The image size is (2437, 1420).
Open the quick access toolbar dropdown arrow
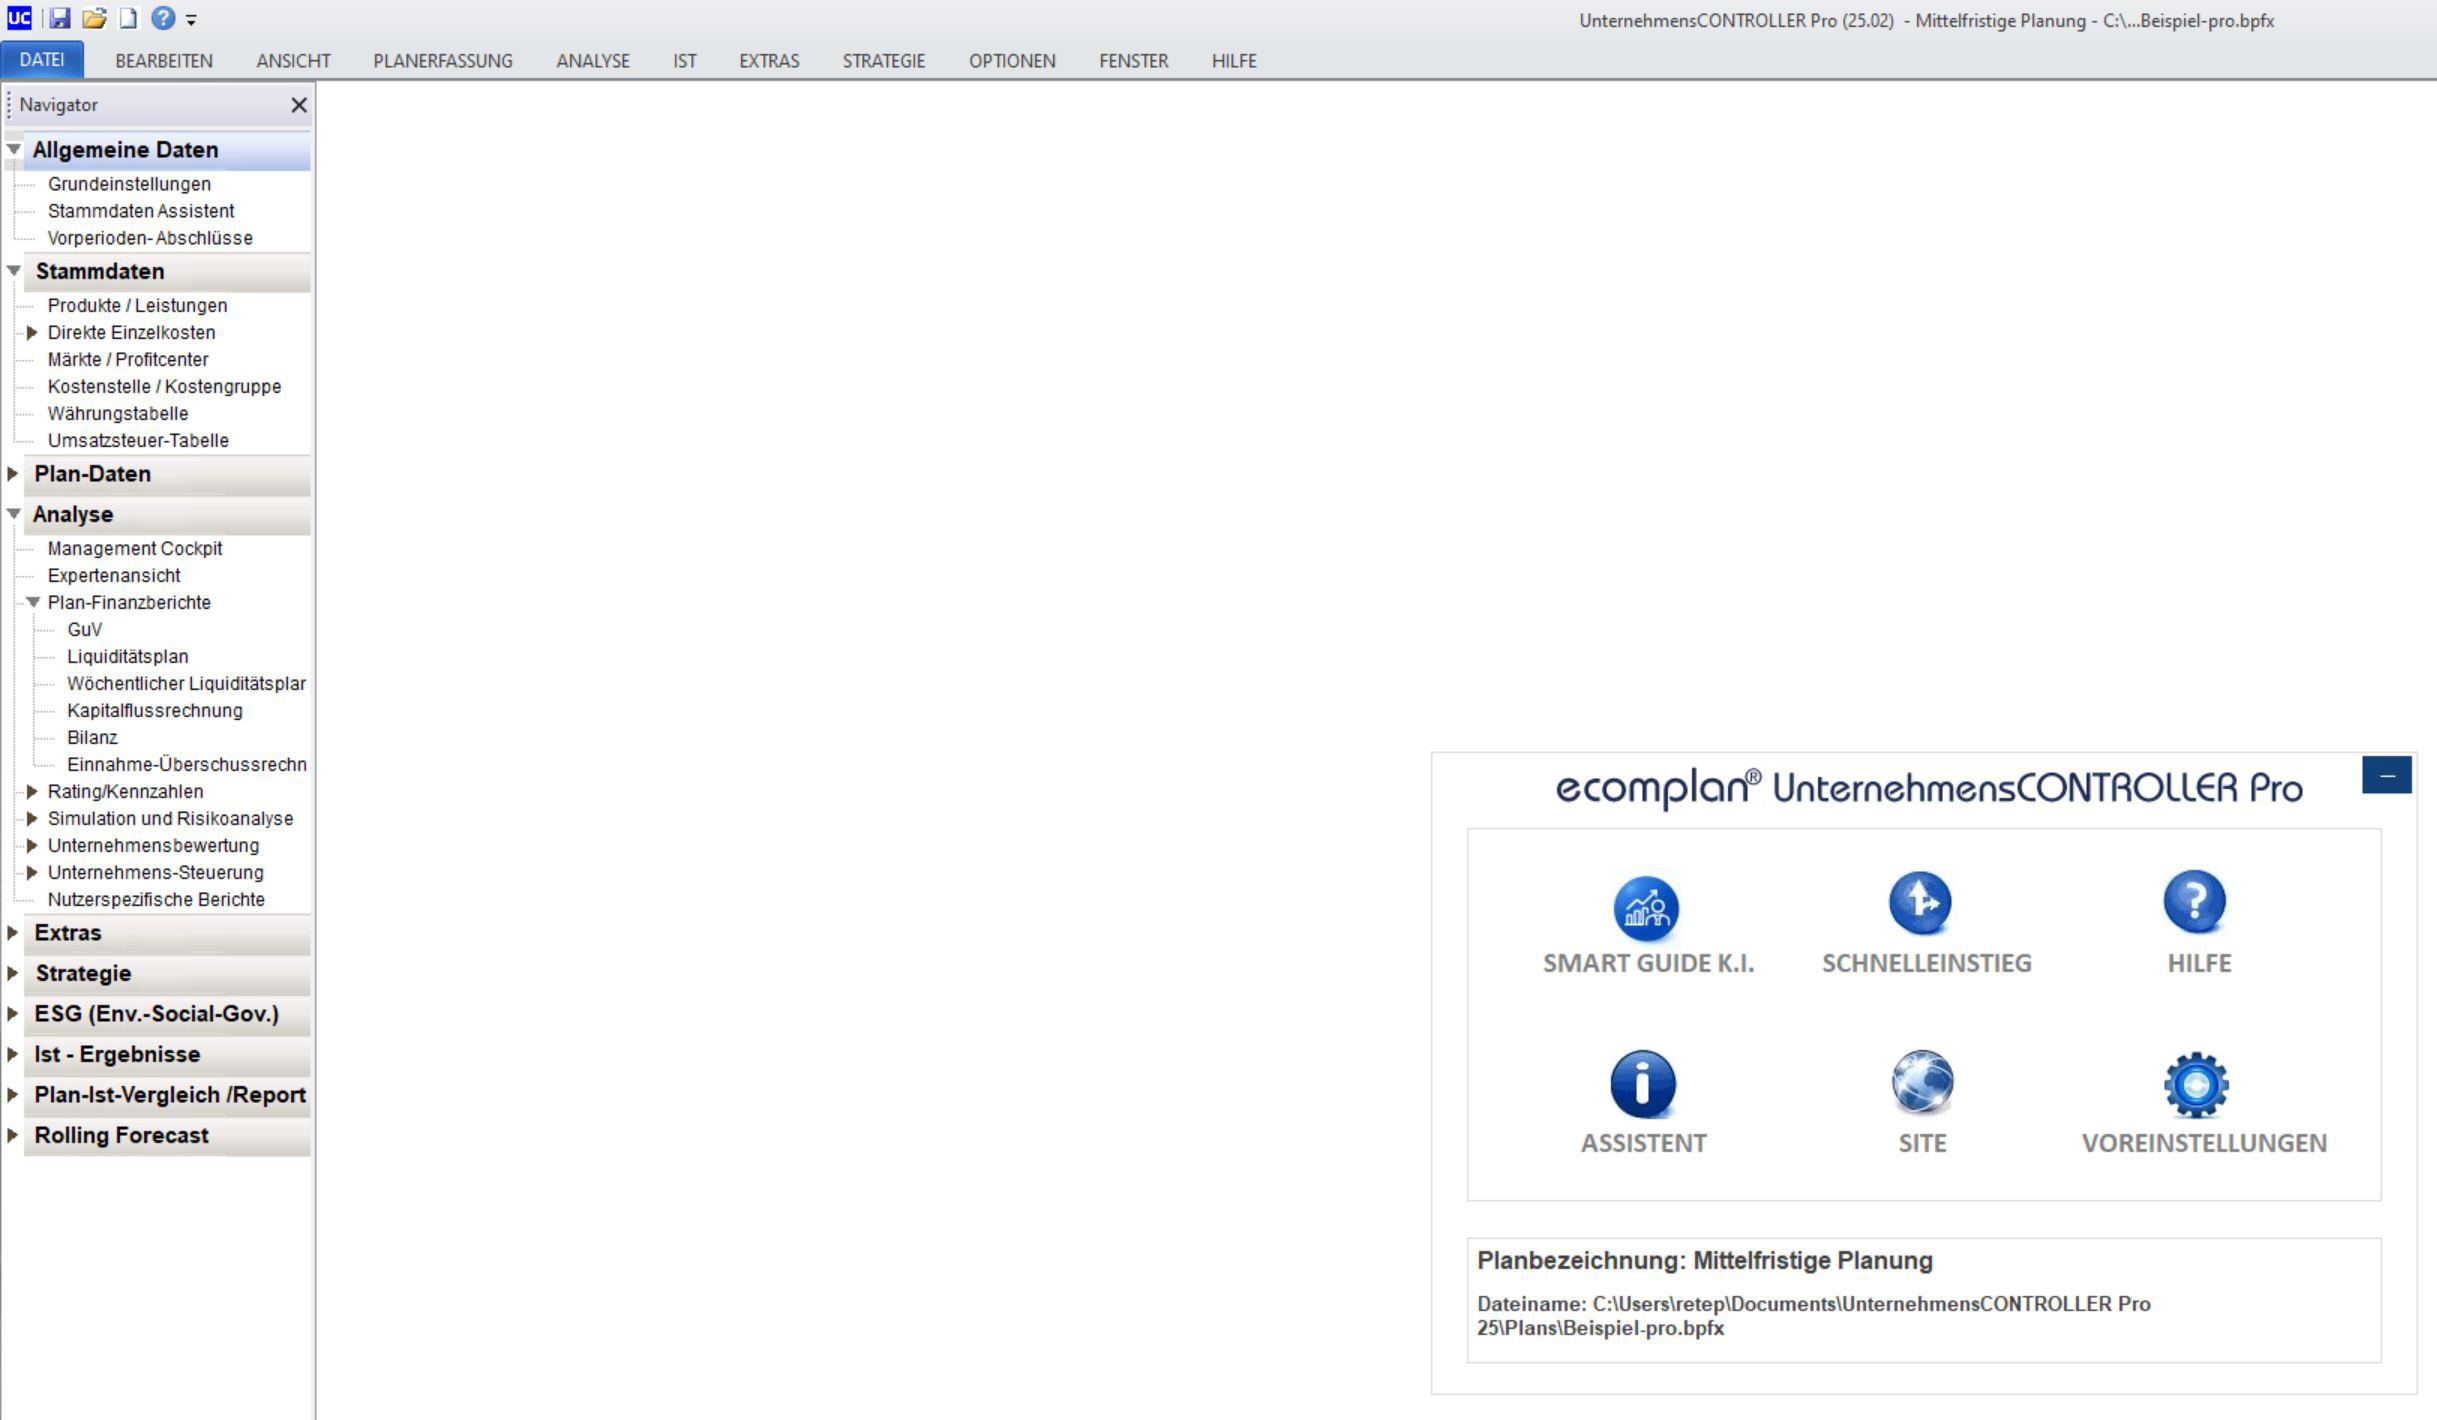point(191,20)
